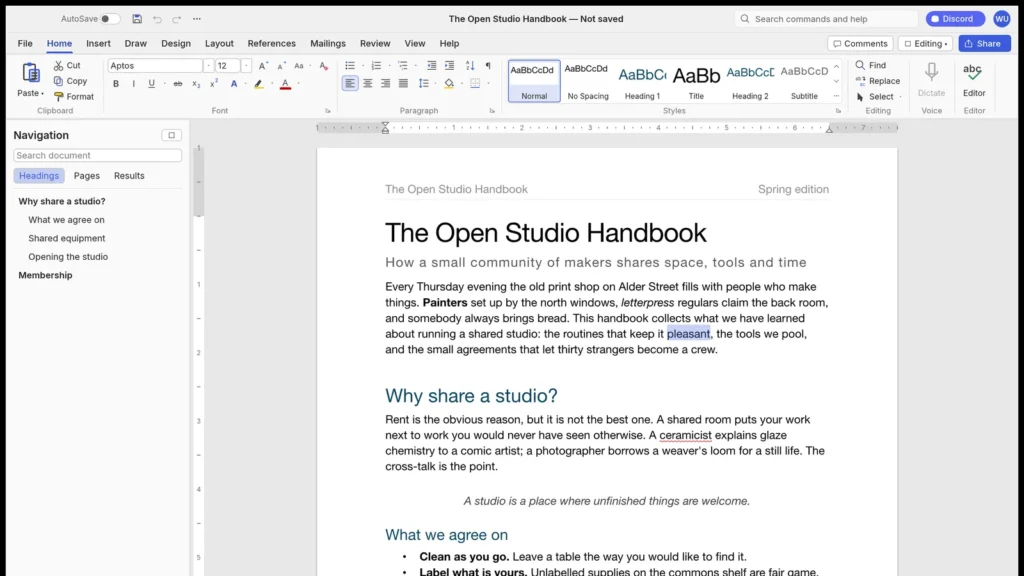Toggle the Navigation pane collapse button
This screenshot has height=576, width=1024.
click(172, 135)
